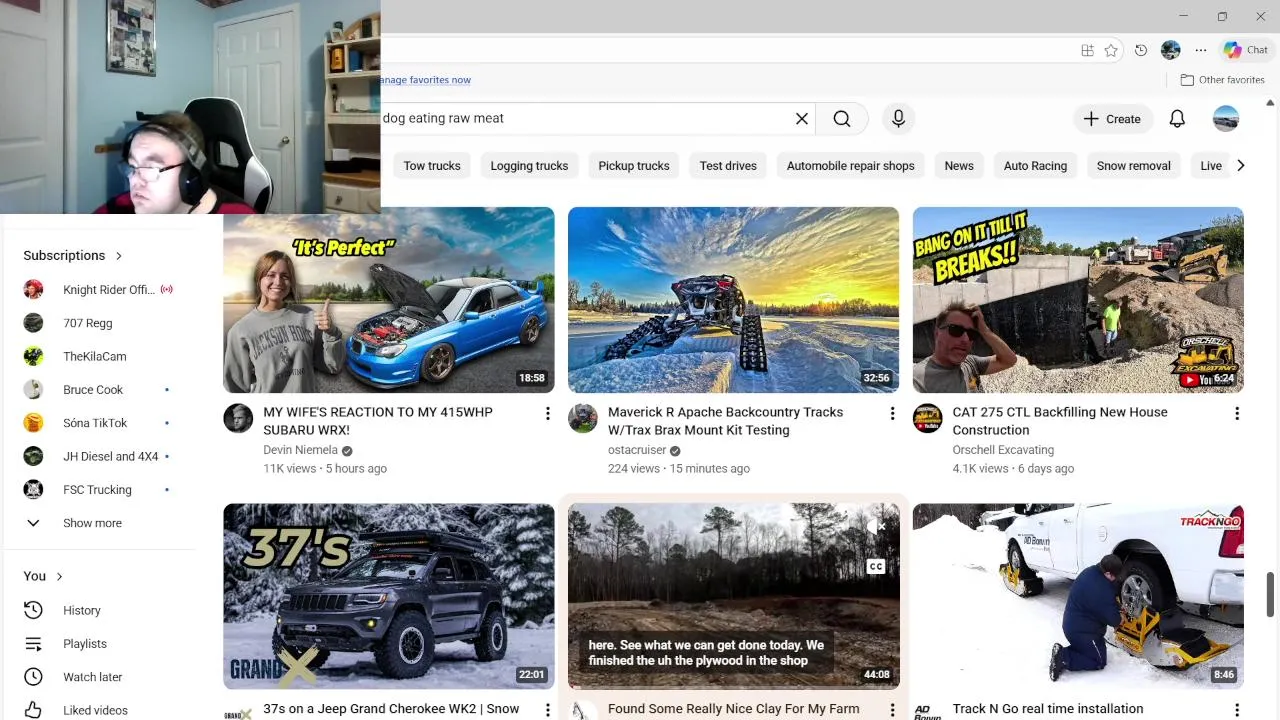Select the Test drives filter chip
This screenshot has width=1280, height=720.
click(x=728, y=166)
